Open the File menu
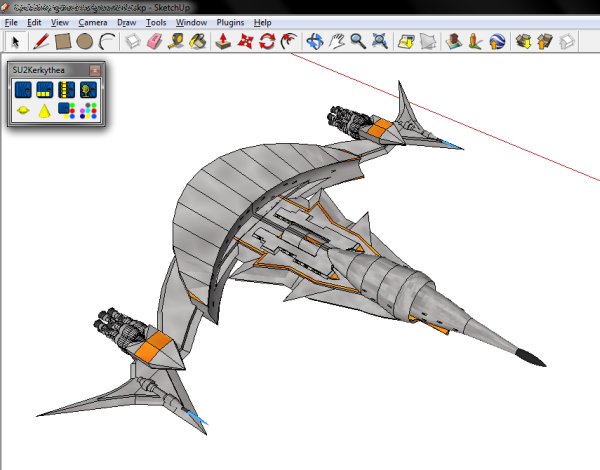 coord(11,23)
